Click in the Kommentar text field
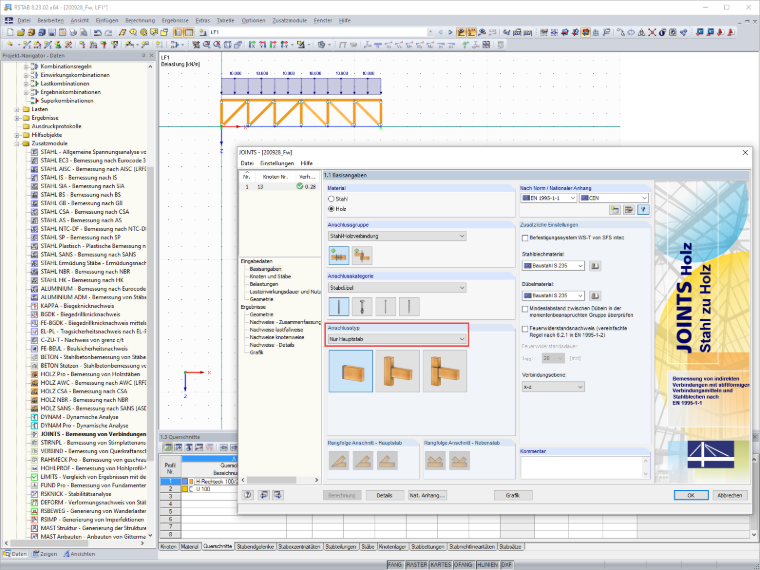Image resolution: width=760 pixels, height=570 pixels. (x=581, y=467)
